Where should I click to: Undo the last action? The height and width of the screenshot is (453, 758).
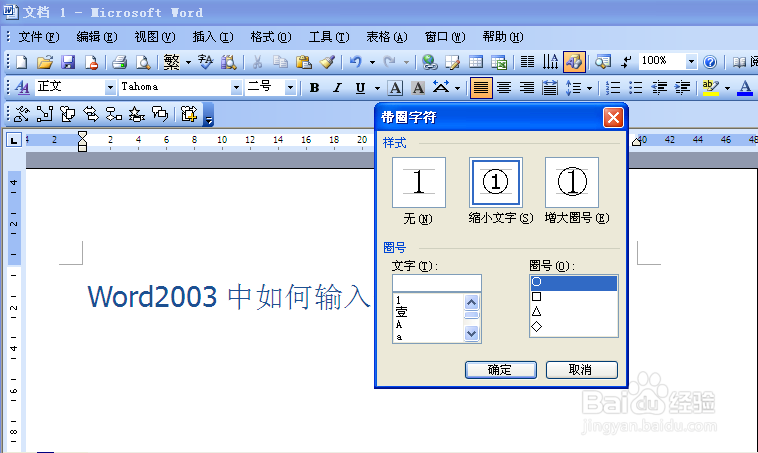356,62
